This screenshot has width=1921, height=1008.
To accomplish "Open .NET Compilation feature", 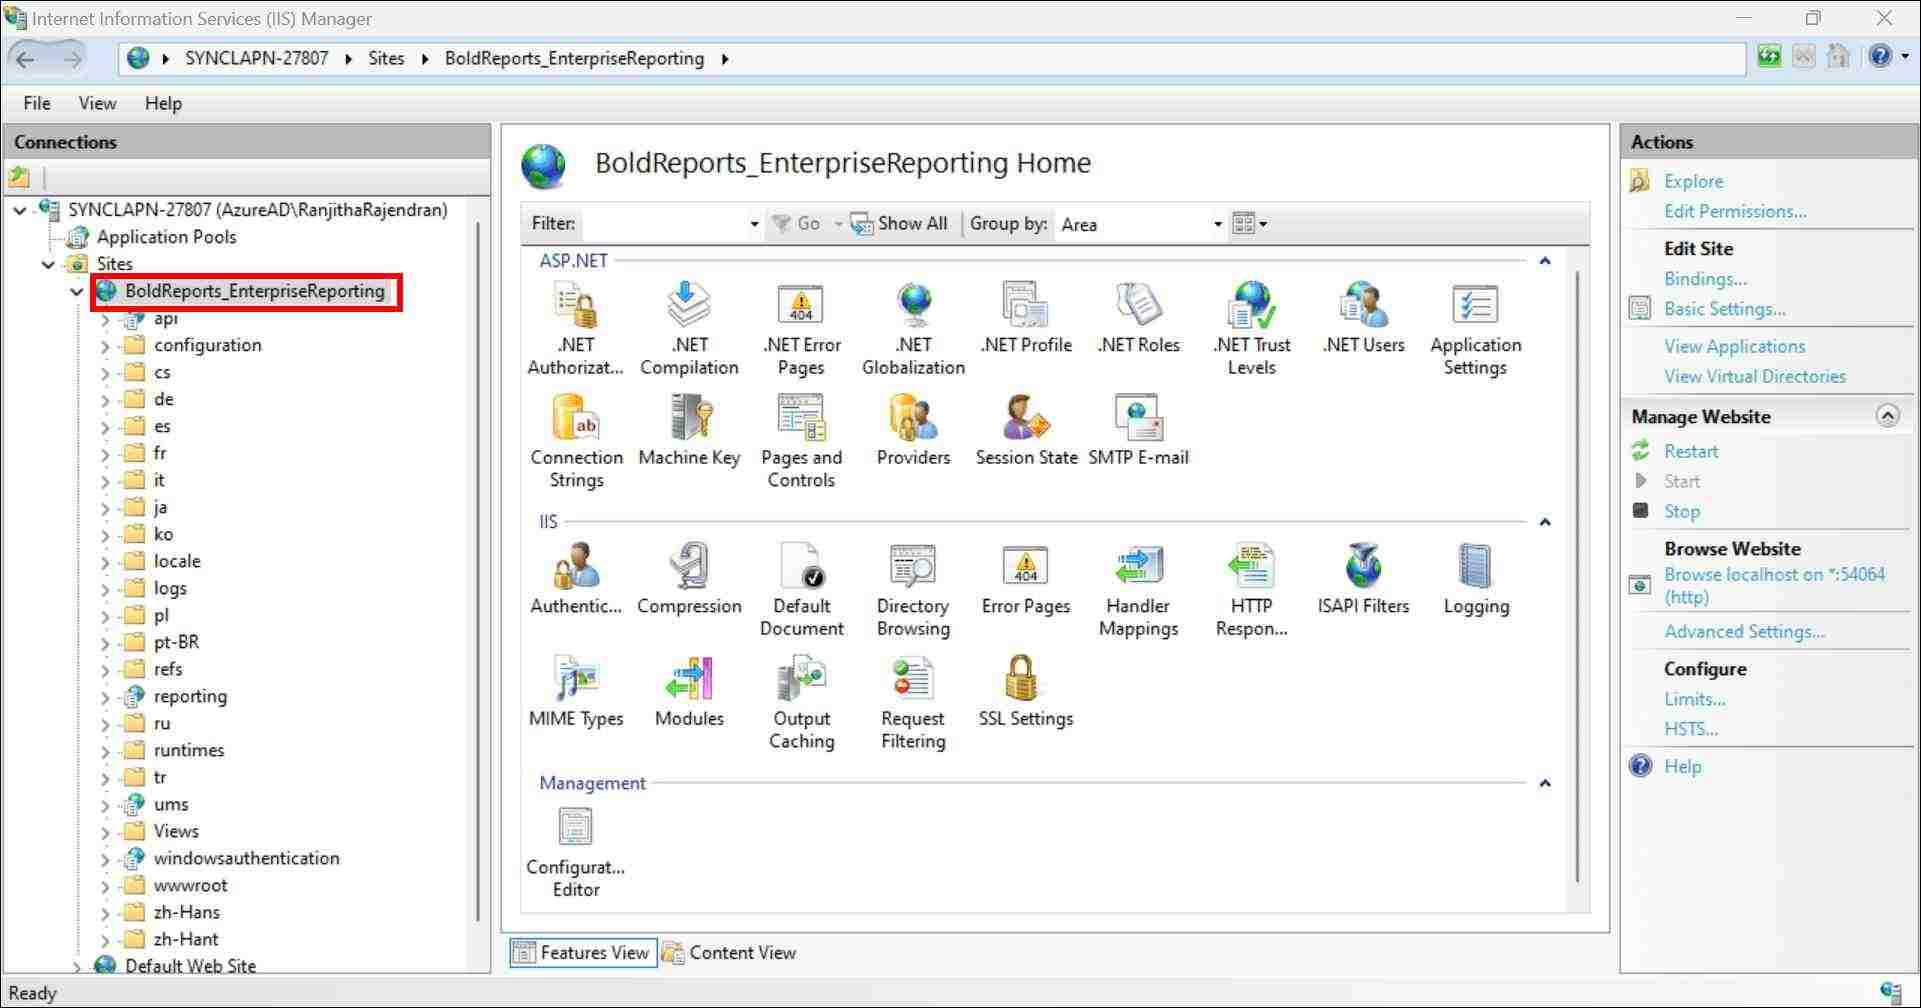I will coord(689,328).
